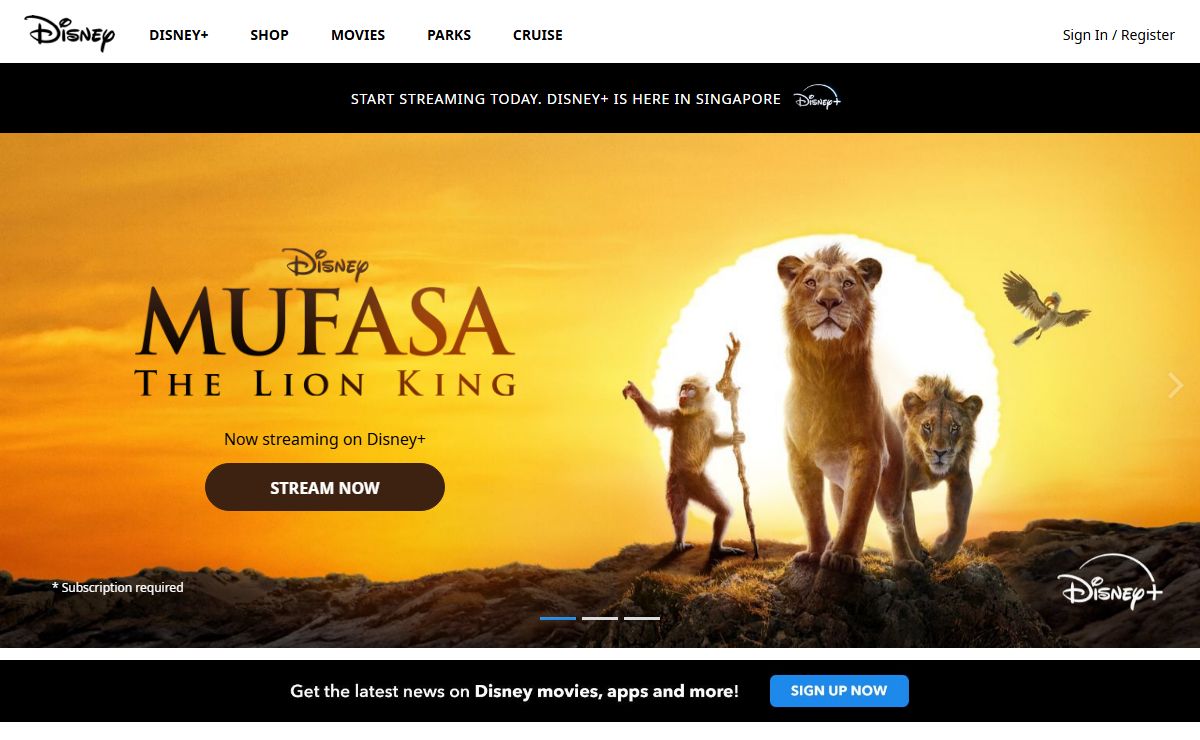Click the Disney+ logo in the black banner
This screenshot has width=1200, height=740.
(x=817, y=98)
